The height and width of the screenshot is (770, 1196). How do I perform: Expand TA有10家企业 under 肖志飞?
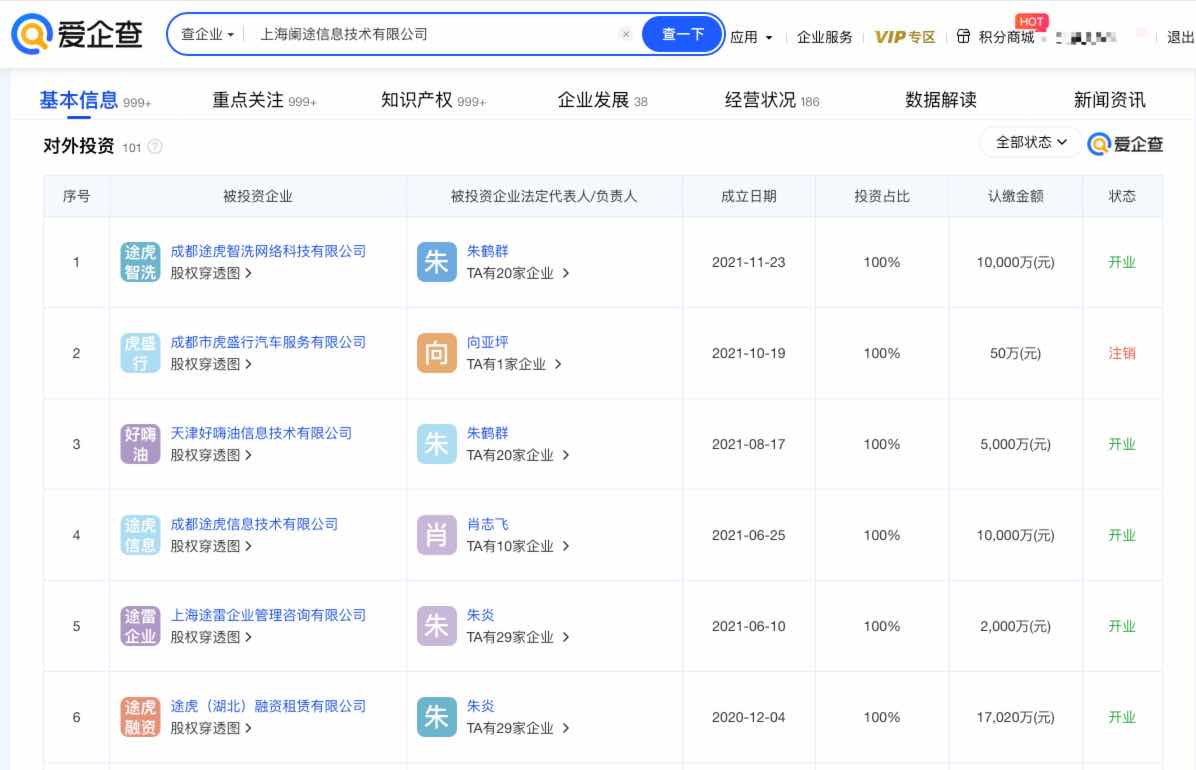[518, 546]
